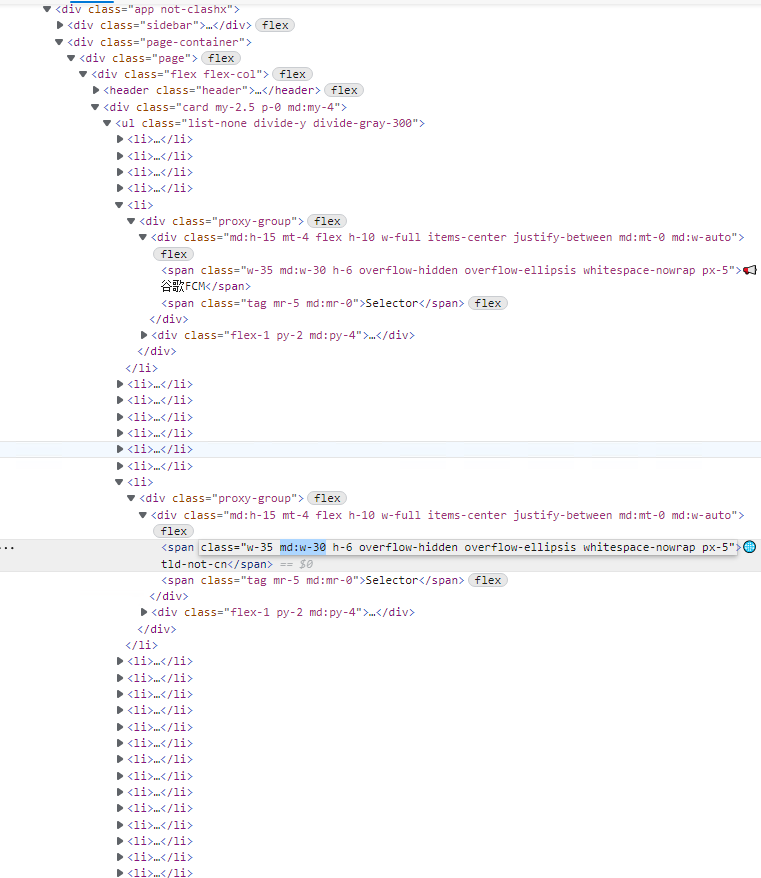Click the tld-not-cn text node
Screen dimensions: 761x878
tap(194, 564)
